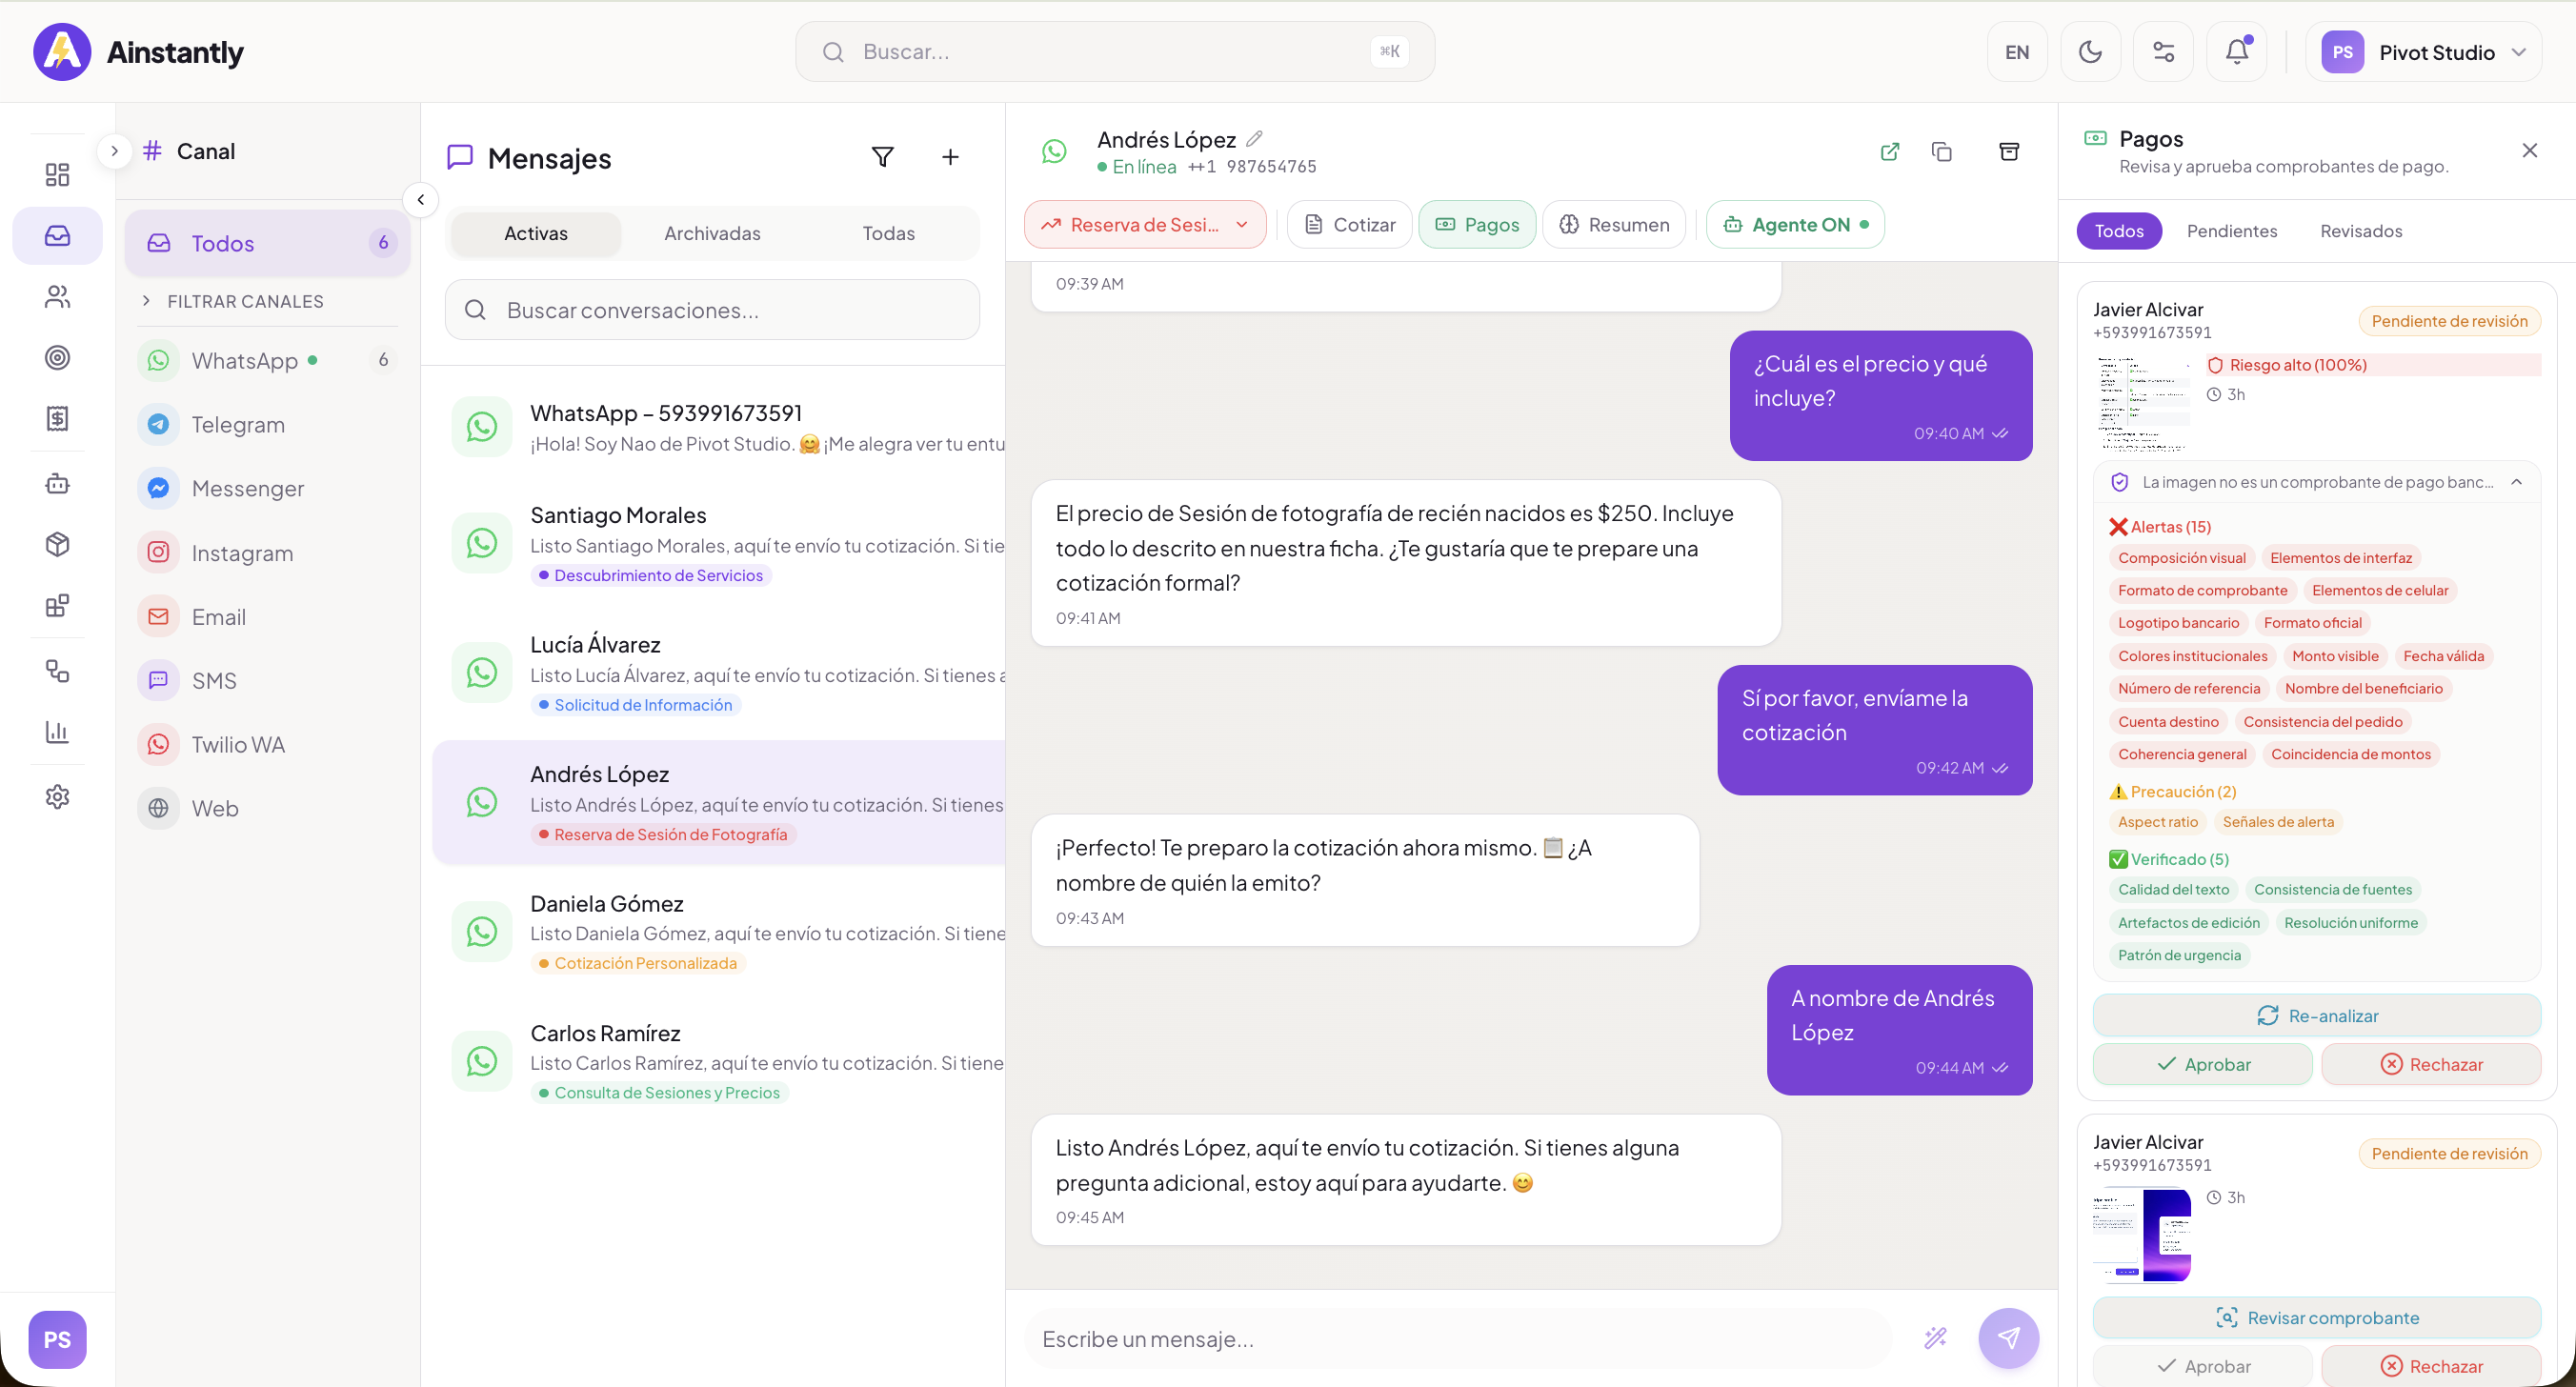This screenshot has width=2576, height=1387.
Task: Select the Activas tab
Action: (x=536, y=233)
